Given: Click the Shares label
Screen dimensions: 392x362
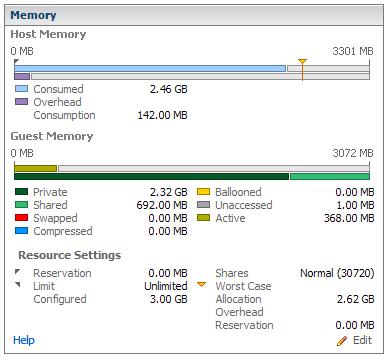Looking at the screenshot, I should (x=232, y=273).
